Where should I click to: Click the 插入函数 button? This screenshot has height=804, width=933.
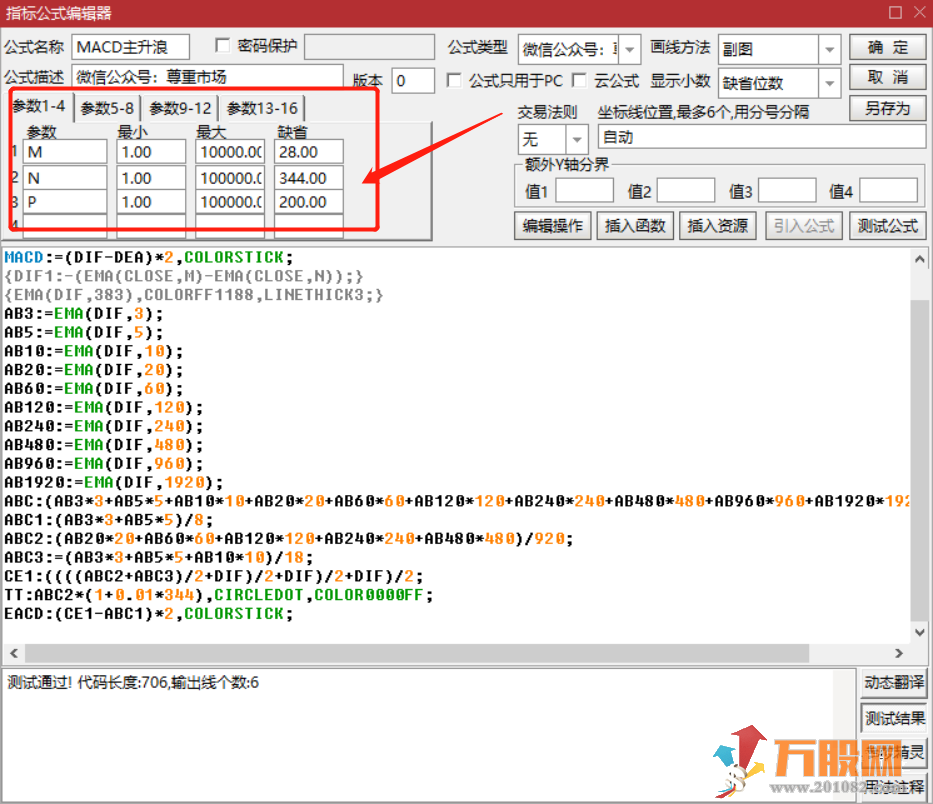[x=635, y=226]
